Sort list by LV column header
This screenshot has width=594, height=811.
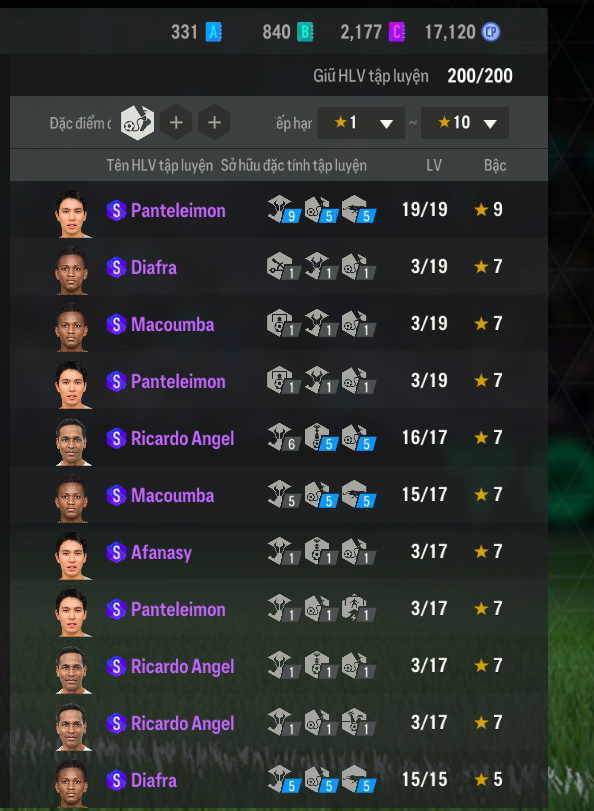tap(434, 166)
